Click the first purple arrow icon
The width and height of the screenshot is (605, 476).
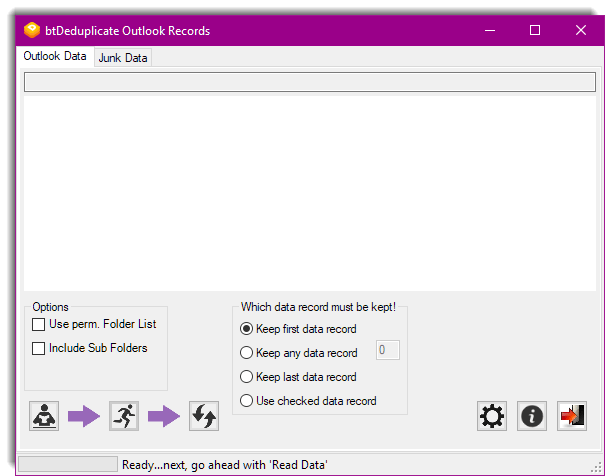click(x=84, y=416)
